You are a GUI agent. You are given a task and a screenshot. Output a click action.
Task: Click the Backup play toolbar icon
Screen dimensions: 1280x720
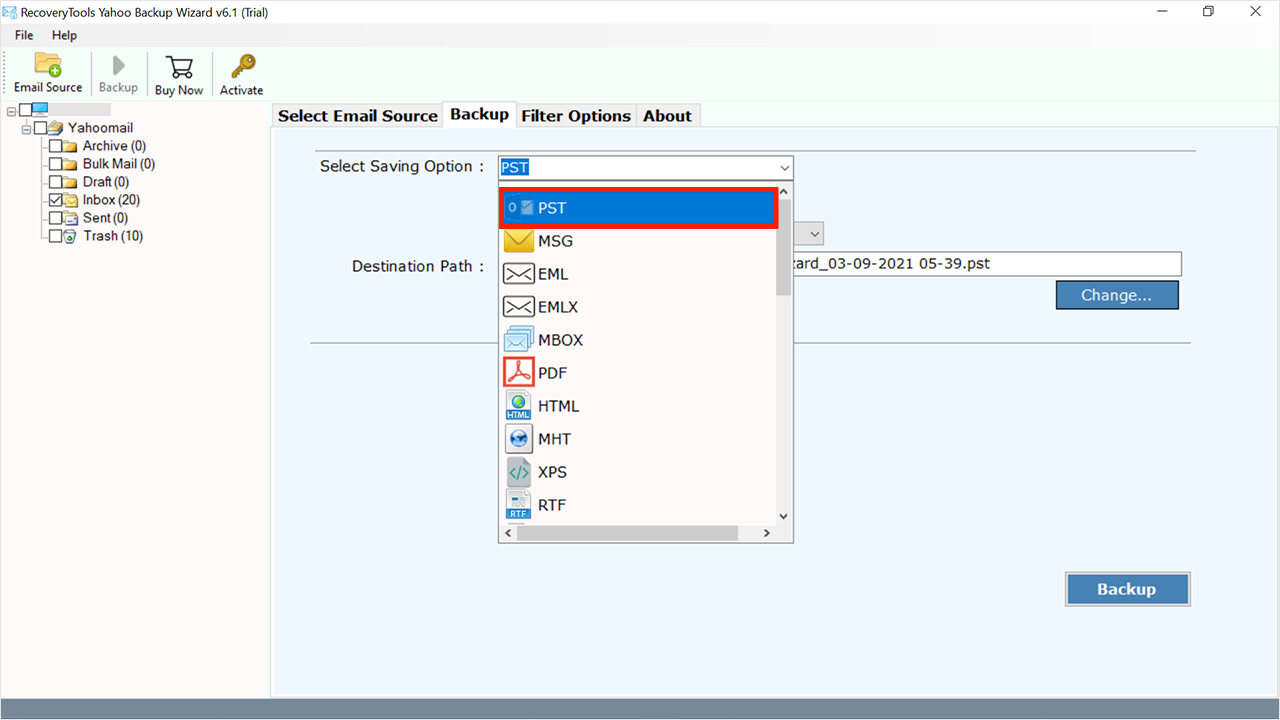118,66
